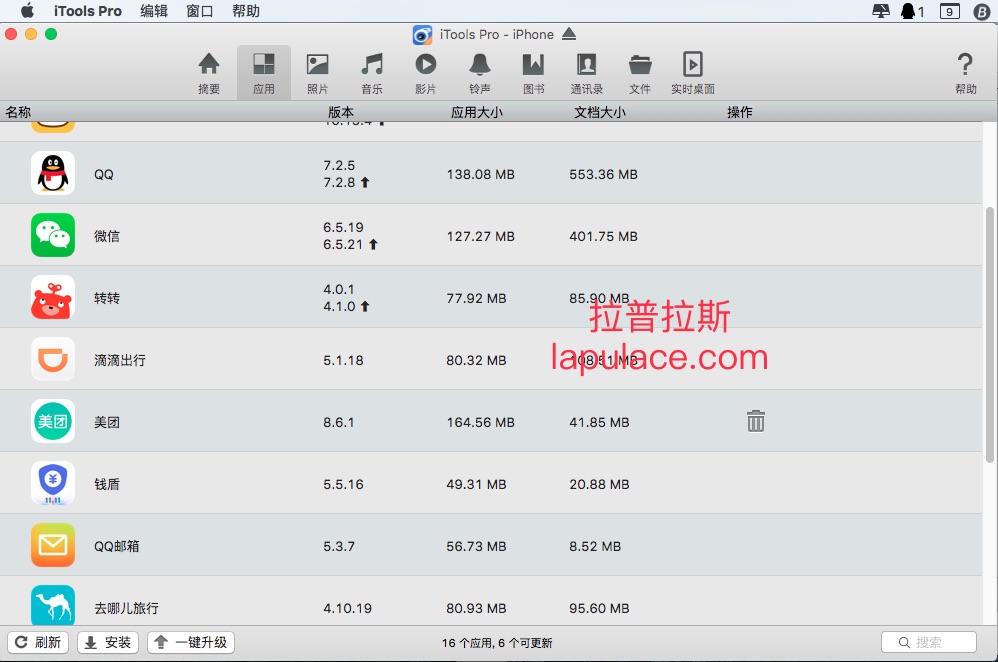998x662 pixels.
Task: Click the 帮助 question mark icon
Action: (x=965, y=66)
